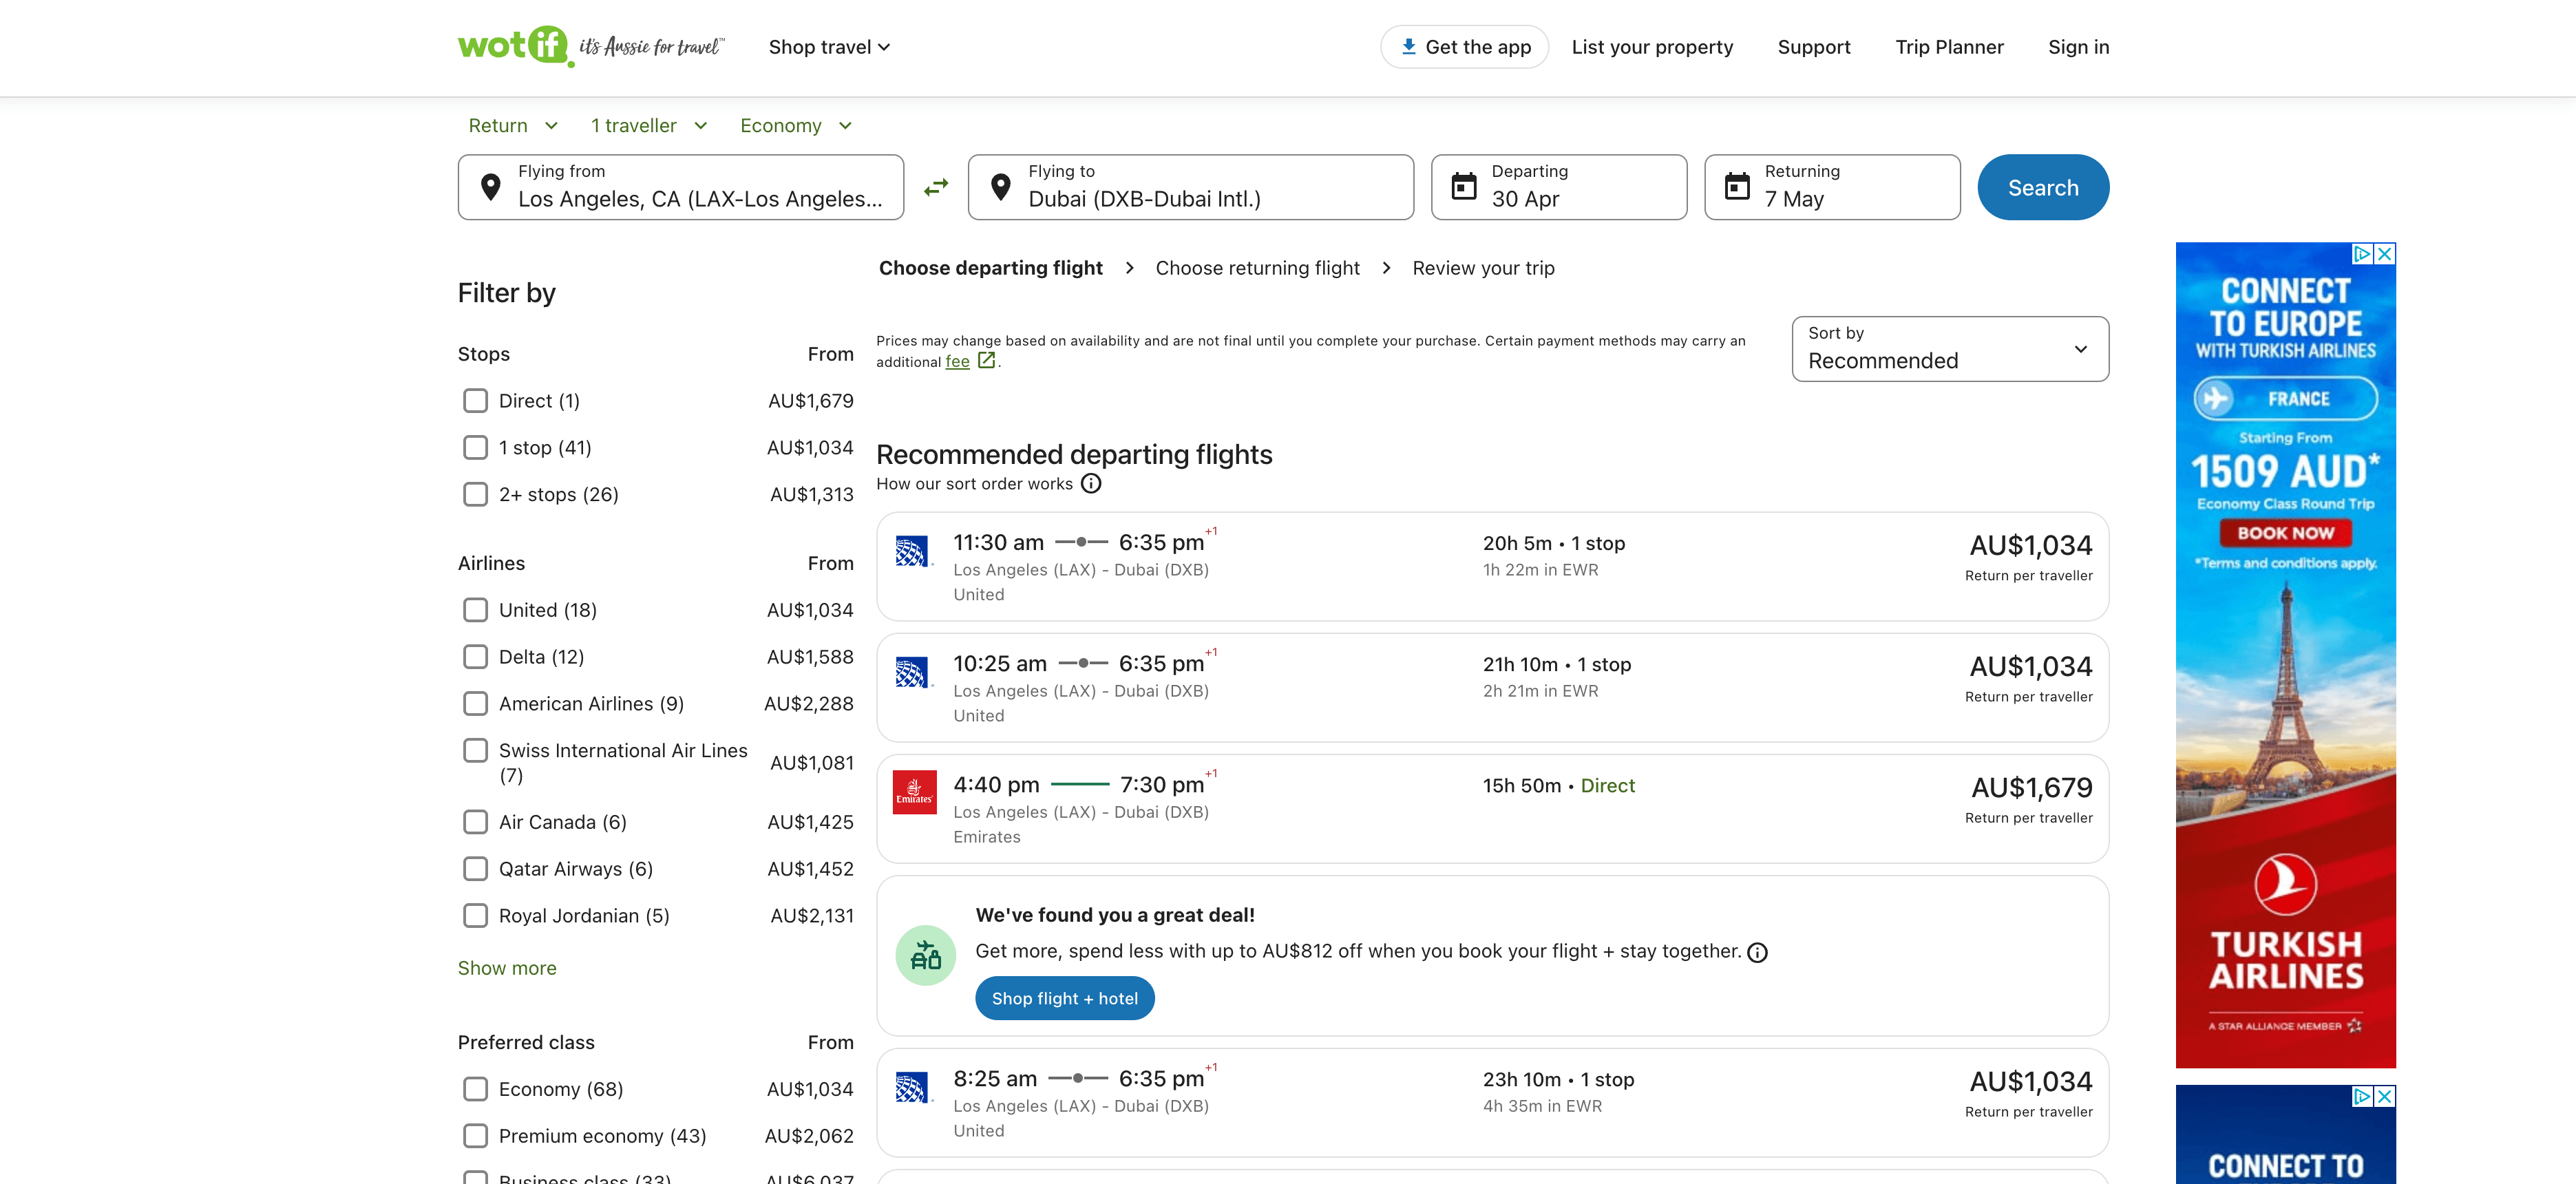2576x1184 pixels.
Task: Click the sort order info icon
Action: click(x=1091, y=484)
